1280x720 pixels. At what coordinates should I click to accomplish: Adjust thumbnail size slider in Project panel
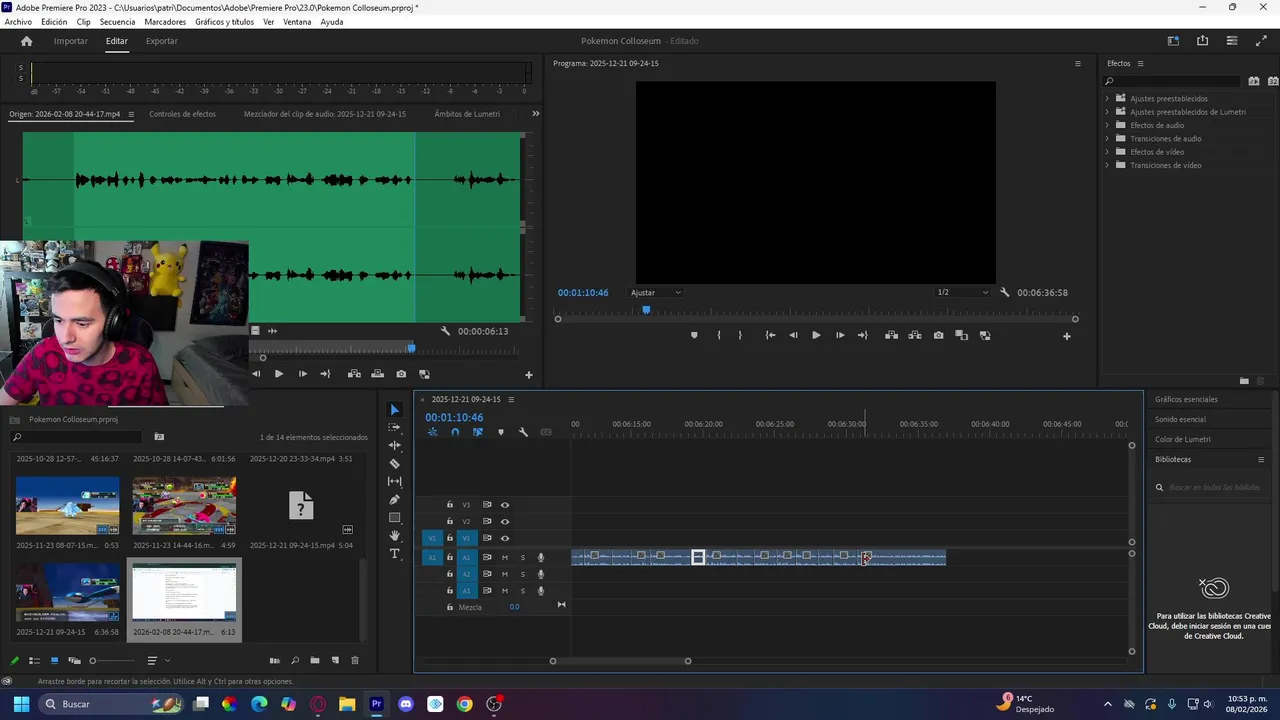click(x=93, y=660)
